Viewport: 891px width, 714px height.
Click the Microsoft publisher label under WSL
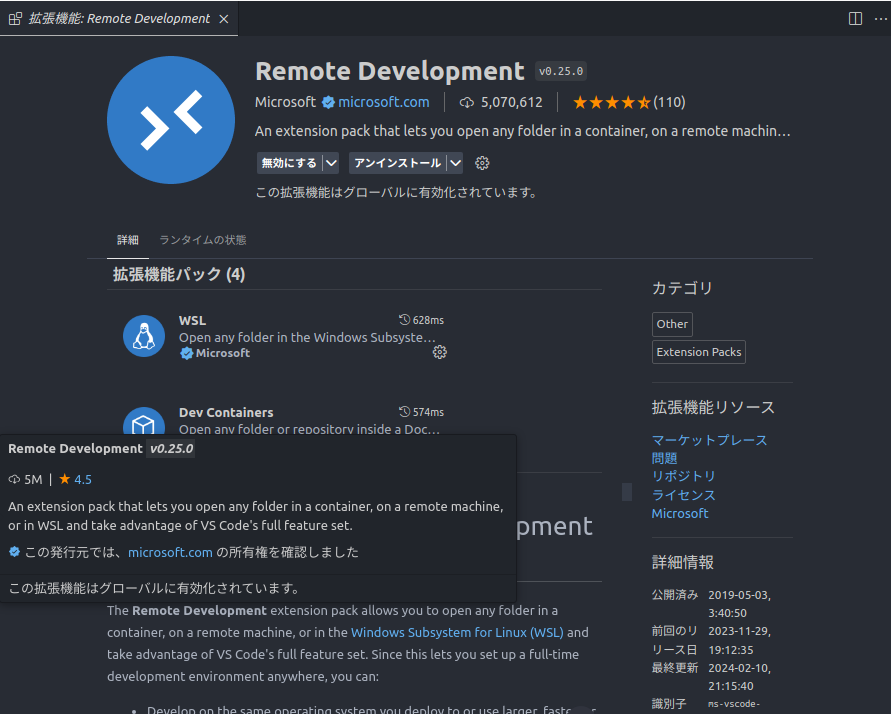223,353
